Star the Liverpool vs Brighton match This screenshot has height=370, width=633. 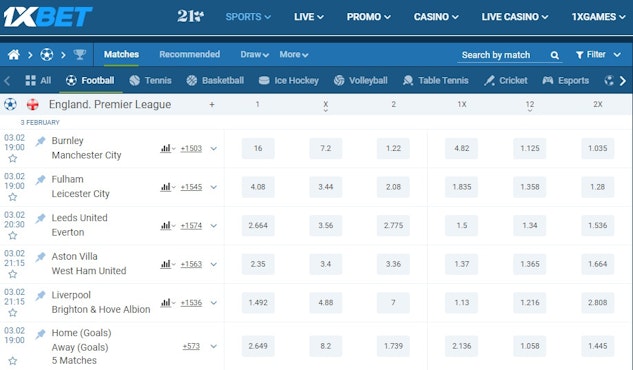[x=13, y=313]
